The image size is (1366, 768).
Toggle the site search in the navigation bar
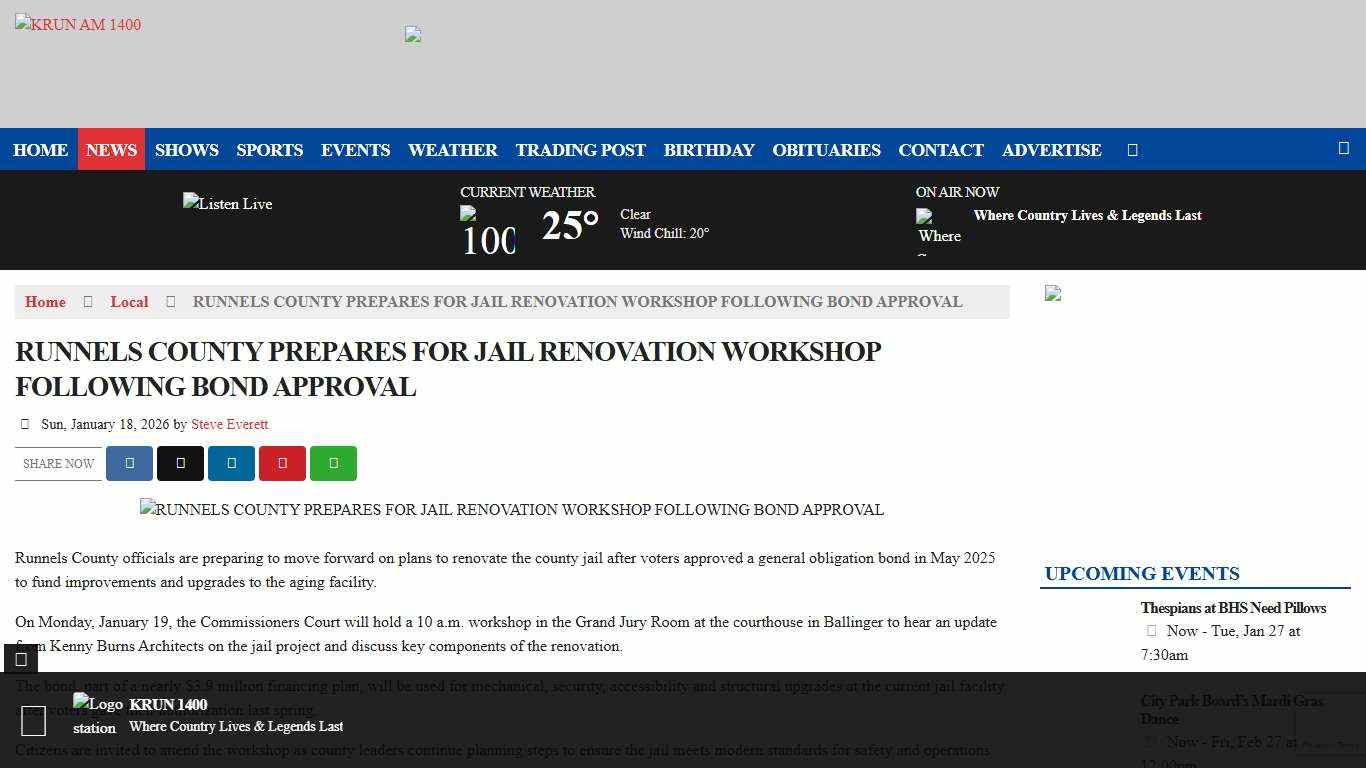pos(1132,149)
